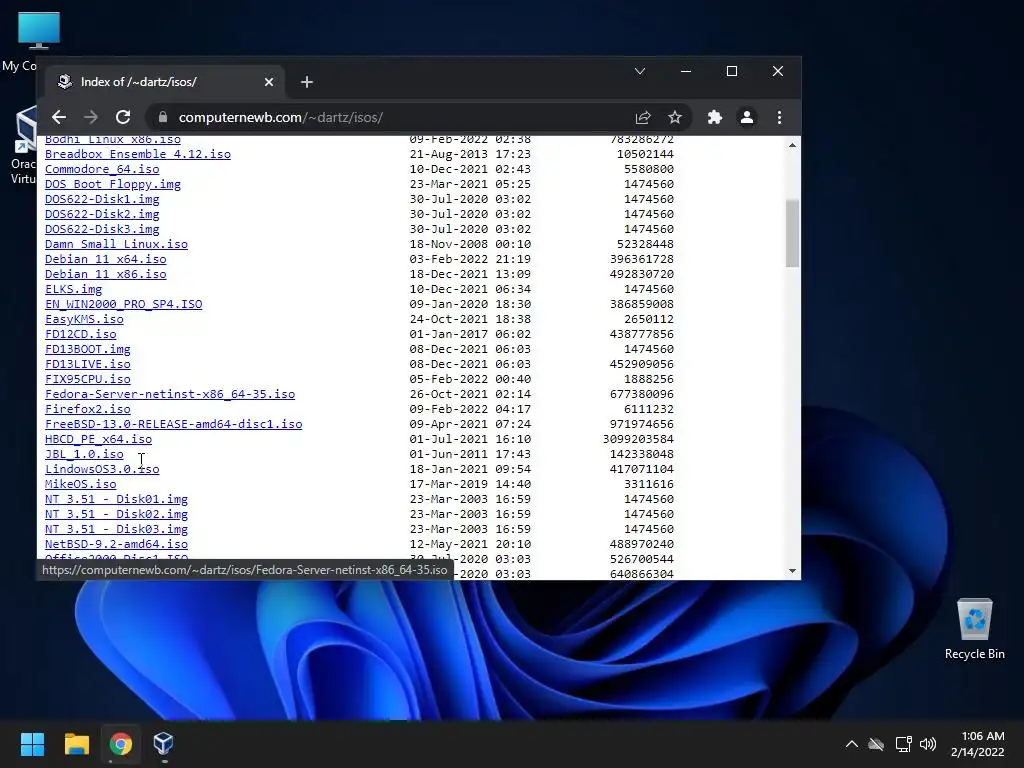The width and height of the screenshot is (1024, 768).
Task: Click the forward navigation arrow
Action: tap(91, 118)
